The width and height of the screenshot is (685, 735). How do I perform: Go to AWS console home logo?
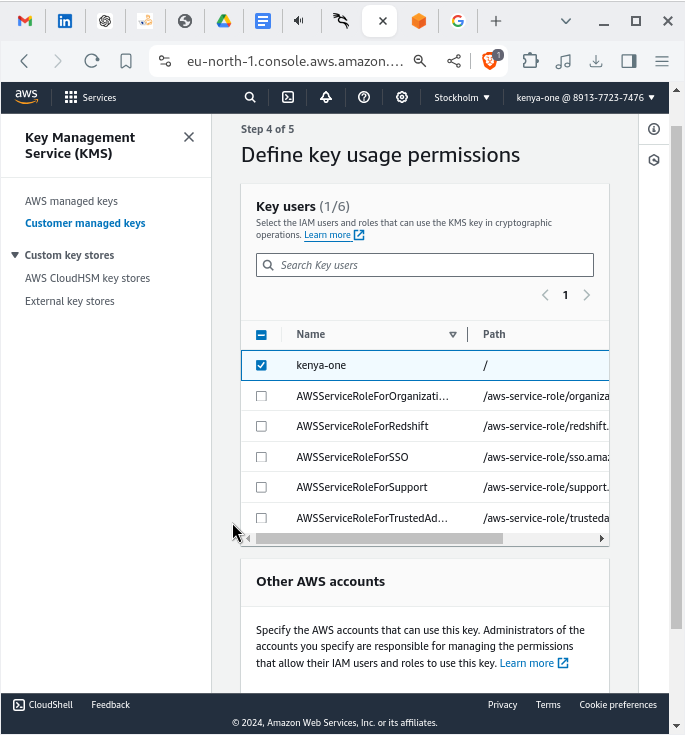[26, 97]
